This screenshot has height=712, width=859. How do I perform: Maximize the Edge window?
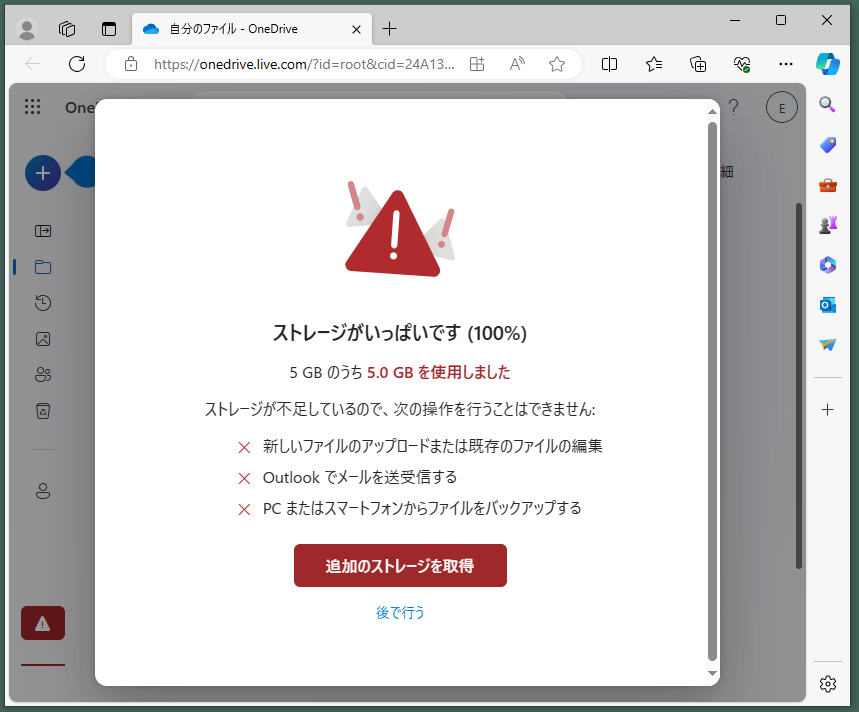(x=781, y=20)
